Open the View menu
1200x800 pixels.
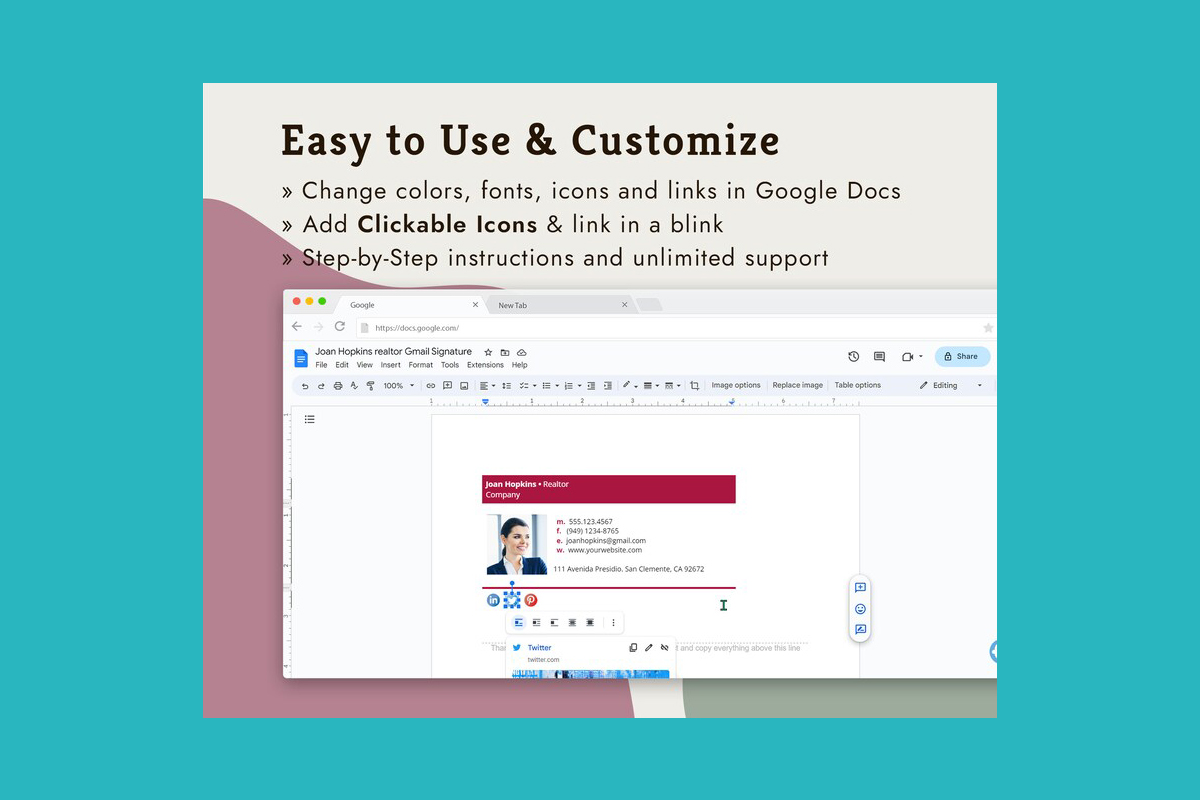[365, 365]
